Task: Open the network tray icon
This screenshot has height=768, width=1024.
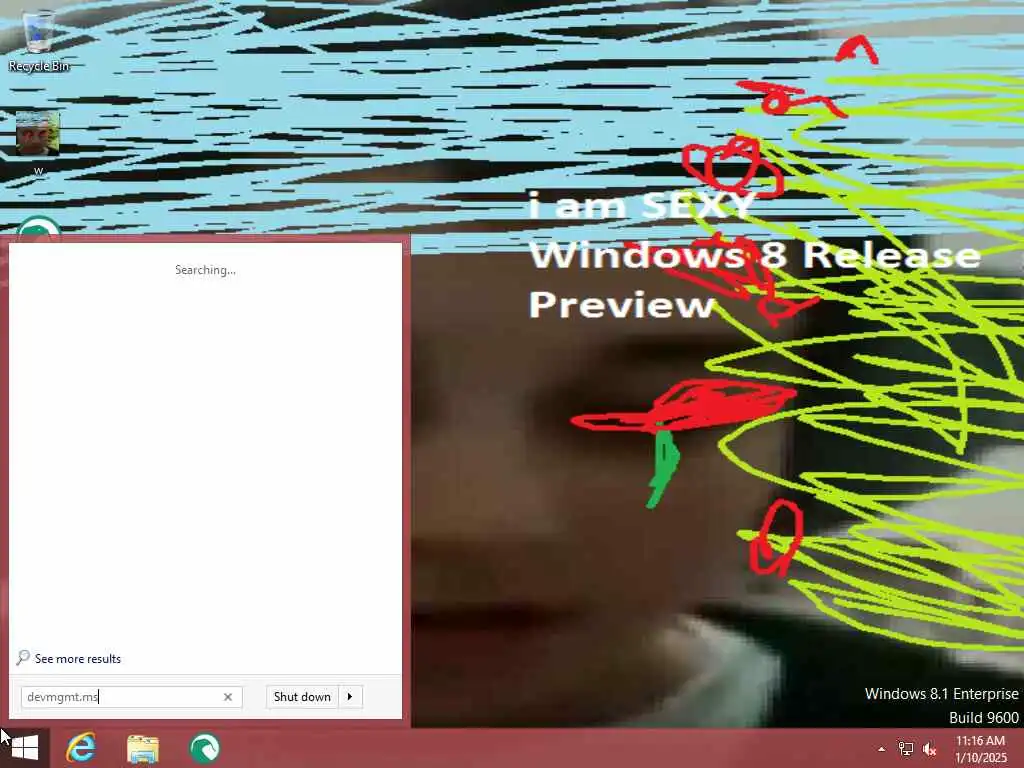Action: click(x=905, y=749)
